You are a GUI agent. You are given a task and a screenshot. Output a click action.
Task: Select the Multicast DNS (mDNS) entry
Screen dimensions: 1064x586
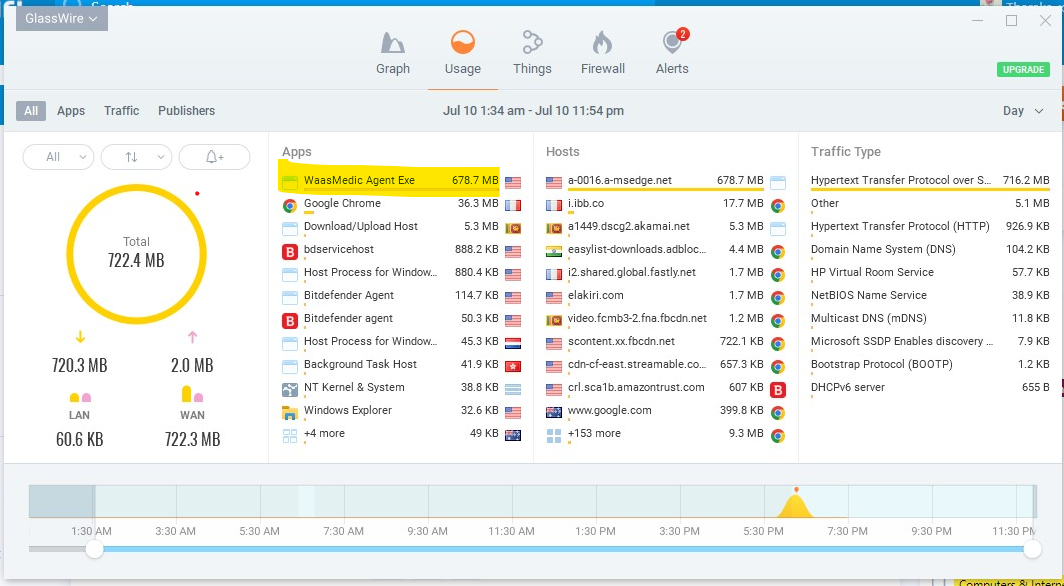(930, 319)
